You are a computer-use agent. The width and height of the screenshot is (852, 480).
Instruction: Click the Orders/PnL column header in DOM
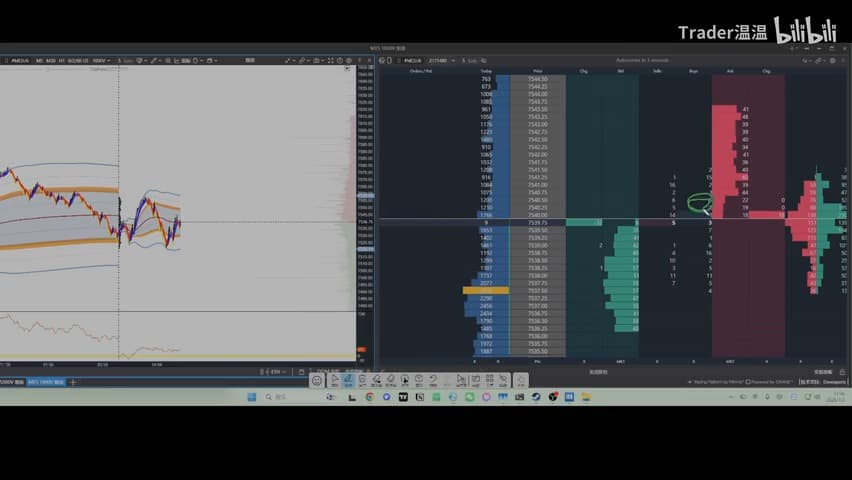[x=421, y=71]
